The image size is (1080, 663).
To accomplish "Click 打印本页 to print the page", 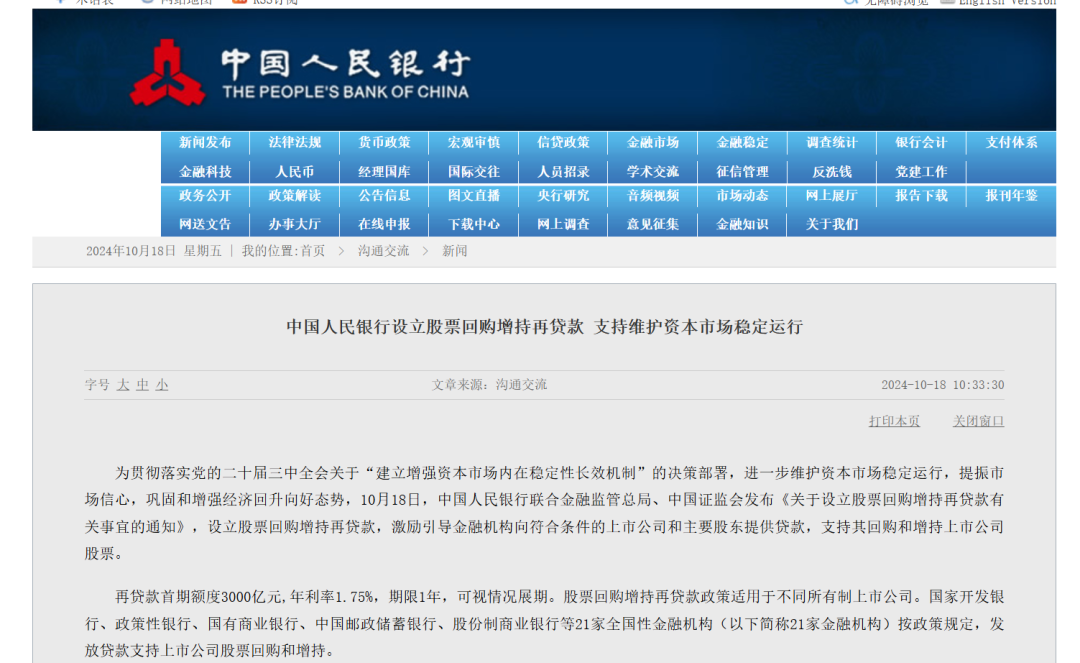I will pyautogui.click(x=894, y=421).
